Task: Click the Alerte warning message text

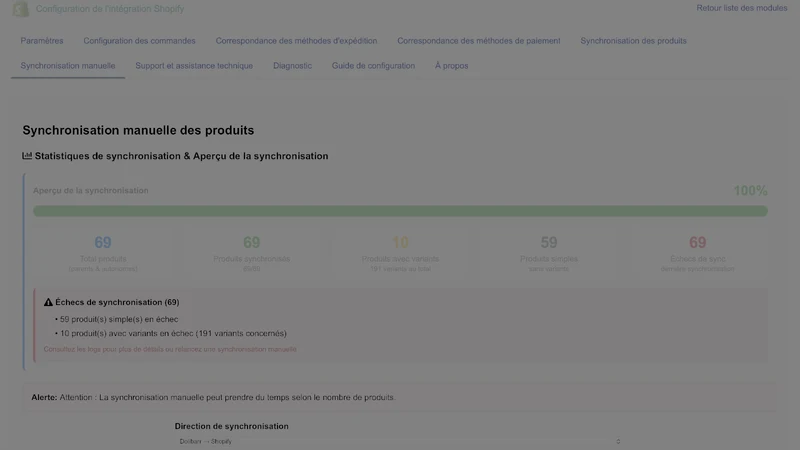Action: [x=213, y=397]
